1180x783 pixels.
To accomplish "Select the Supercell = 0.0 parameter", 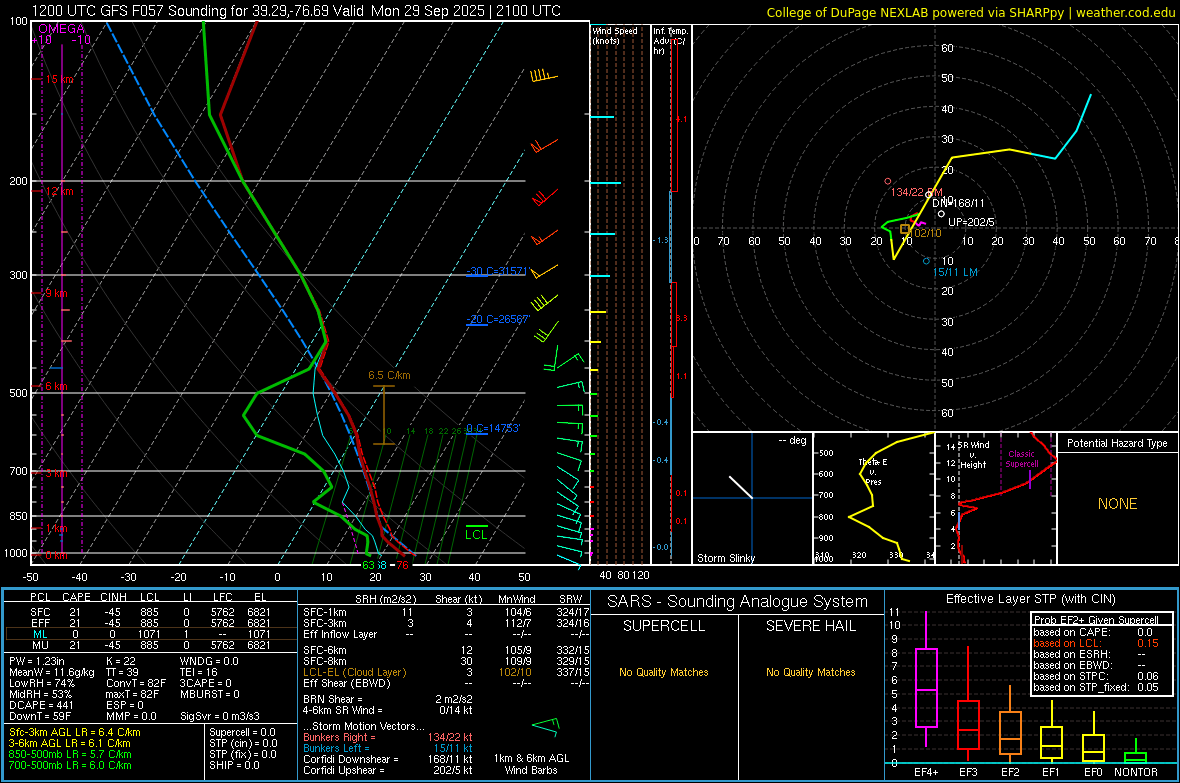I will click(x=242, y=732).
